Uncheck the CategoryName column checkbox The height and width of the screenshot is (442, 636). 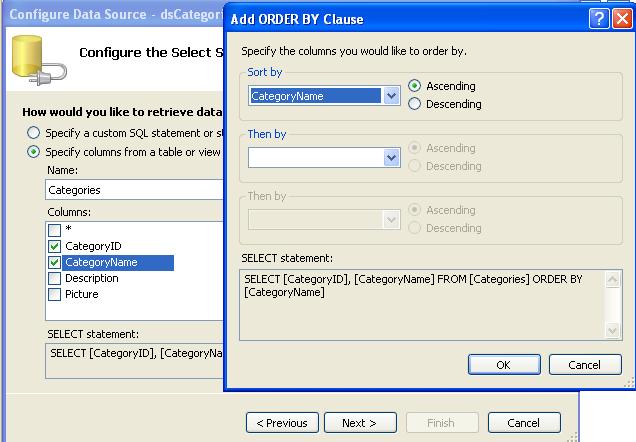(55, 262)
